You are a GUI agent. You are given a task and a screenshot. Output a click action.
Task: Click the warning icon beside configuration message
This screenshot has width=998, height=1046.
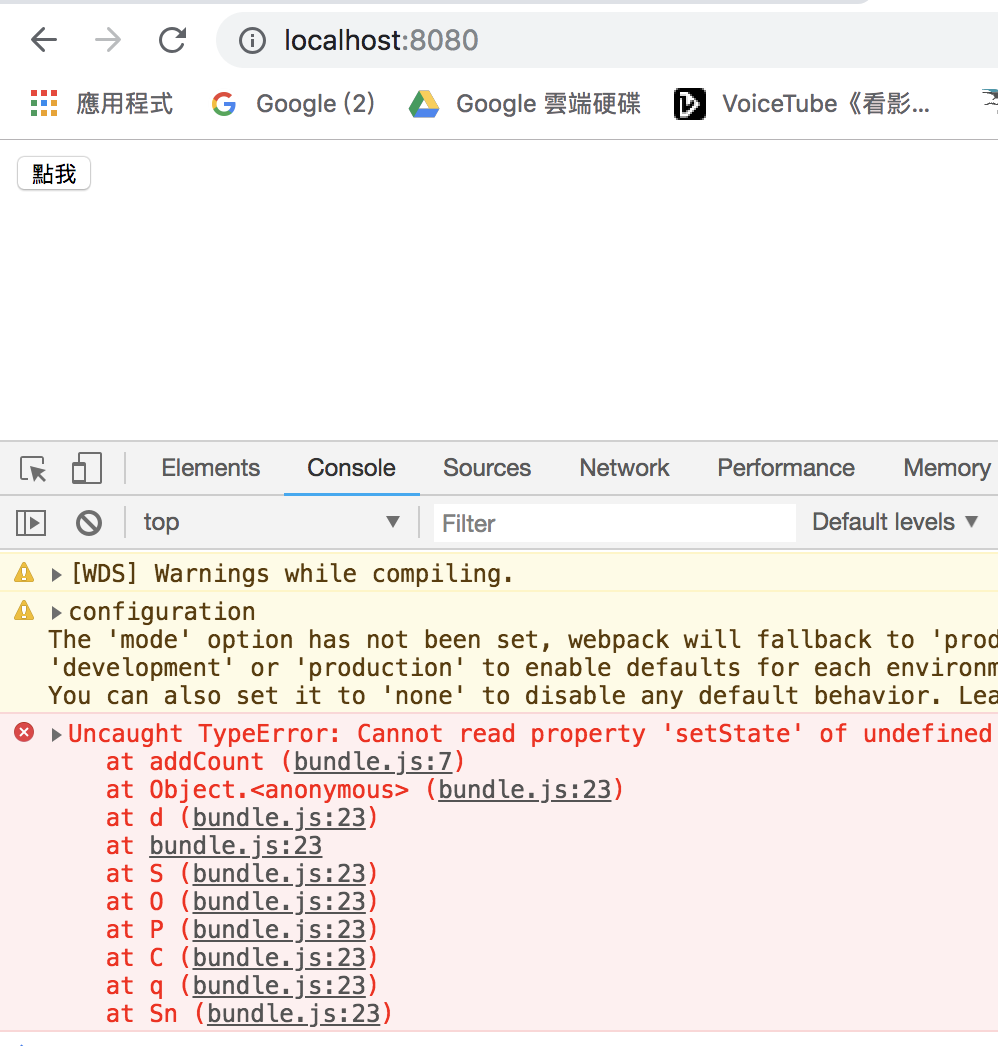(x=24, y=610)
